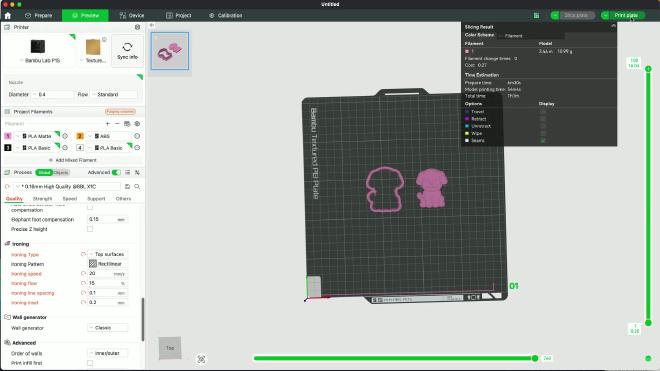Viewport: 660px width, 371px height.
Task: Open the AMS filament sync icon
Action: tap(127, 124)
